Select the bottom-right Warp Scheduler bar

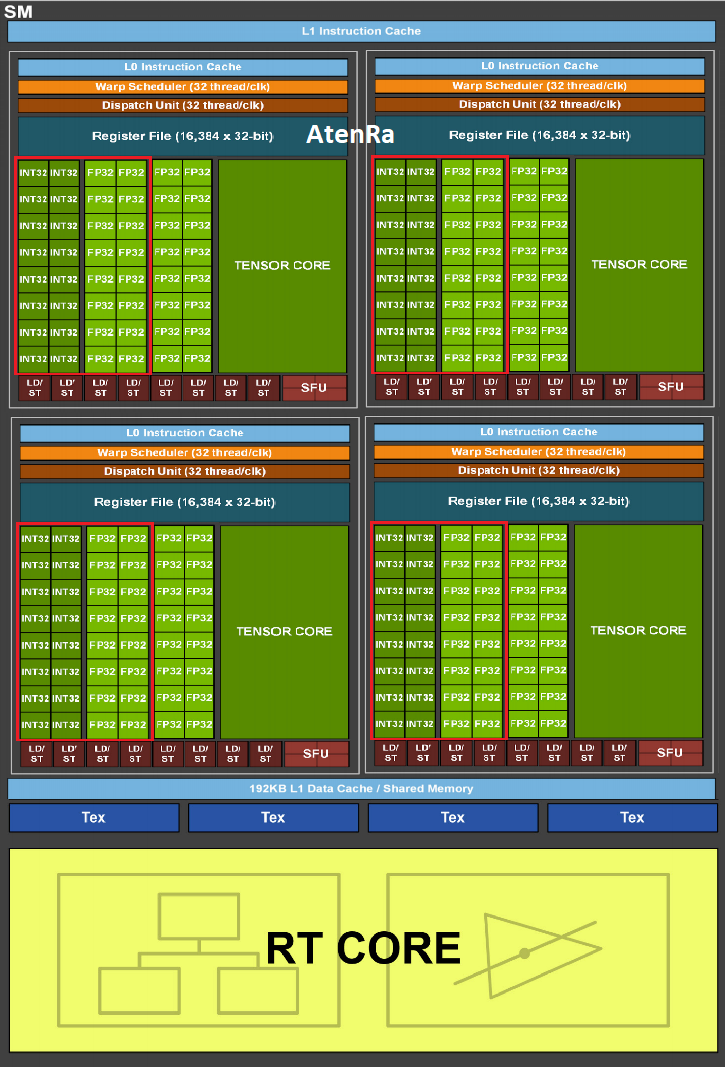tap(538, 452)
